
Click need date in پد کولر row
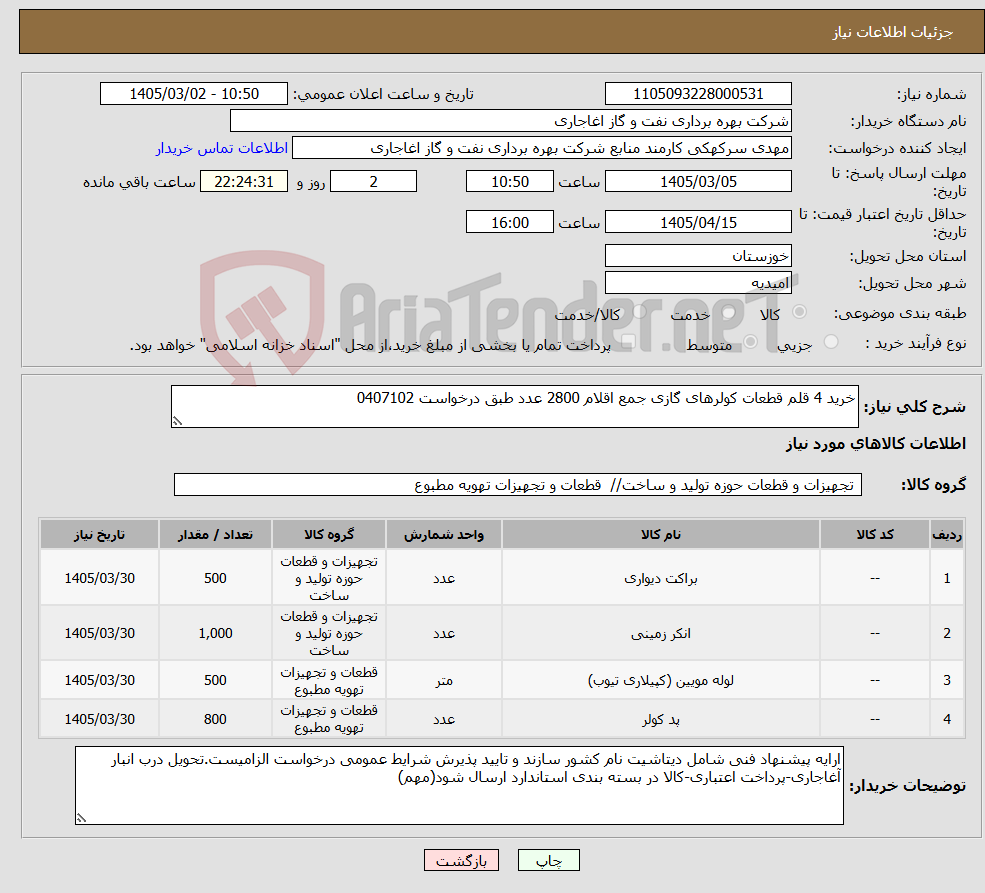(x=99, y=719)
